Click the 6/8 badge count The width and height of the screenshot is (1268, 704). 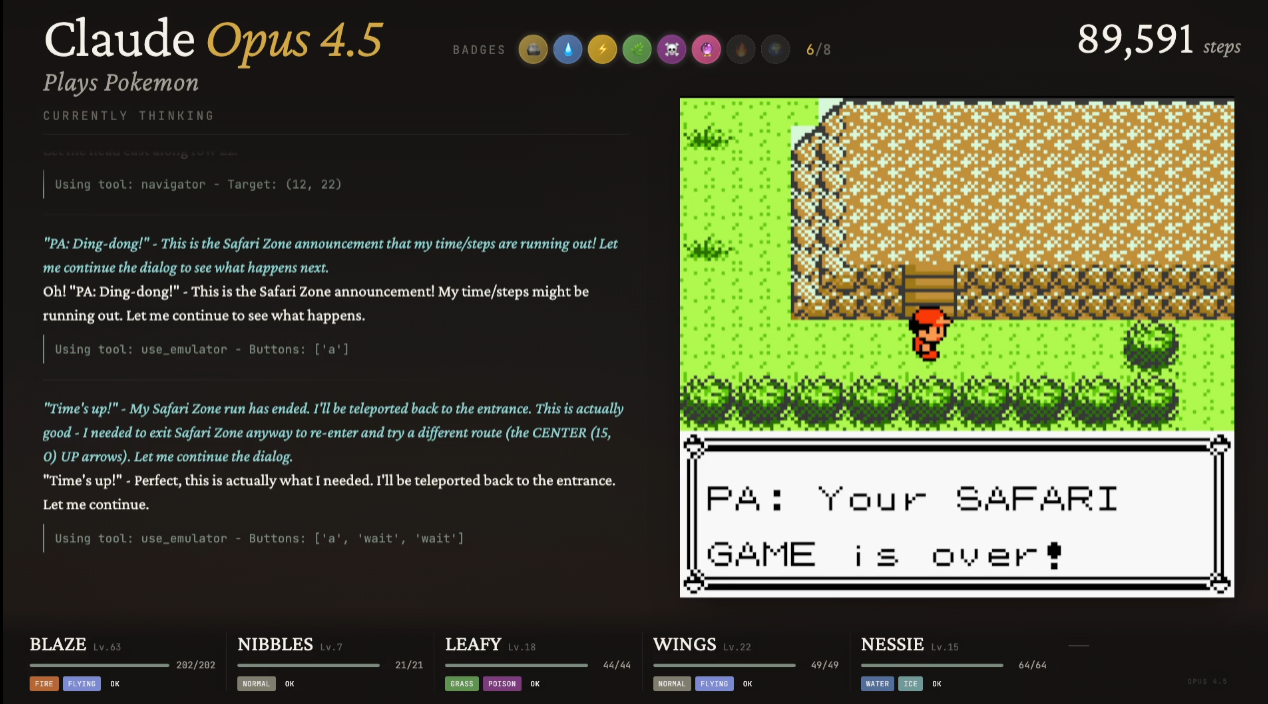(x=818, y=50)
